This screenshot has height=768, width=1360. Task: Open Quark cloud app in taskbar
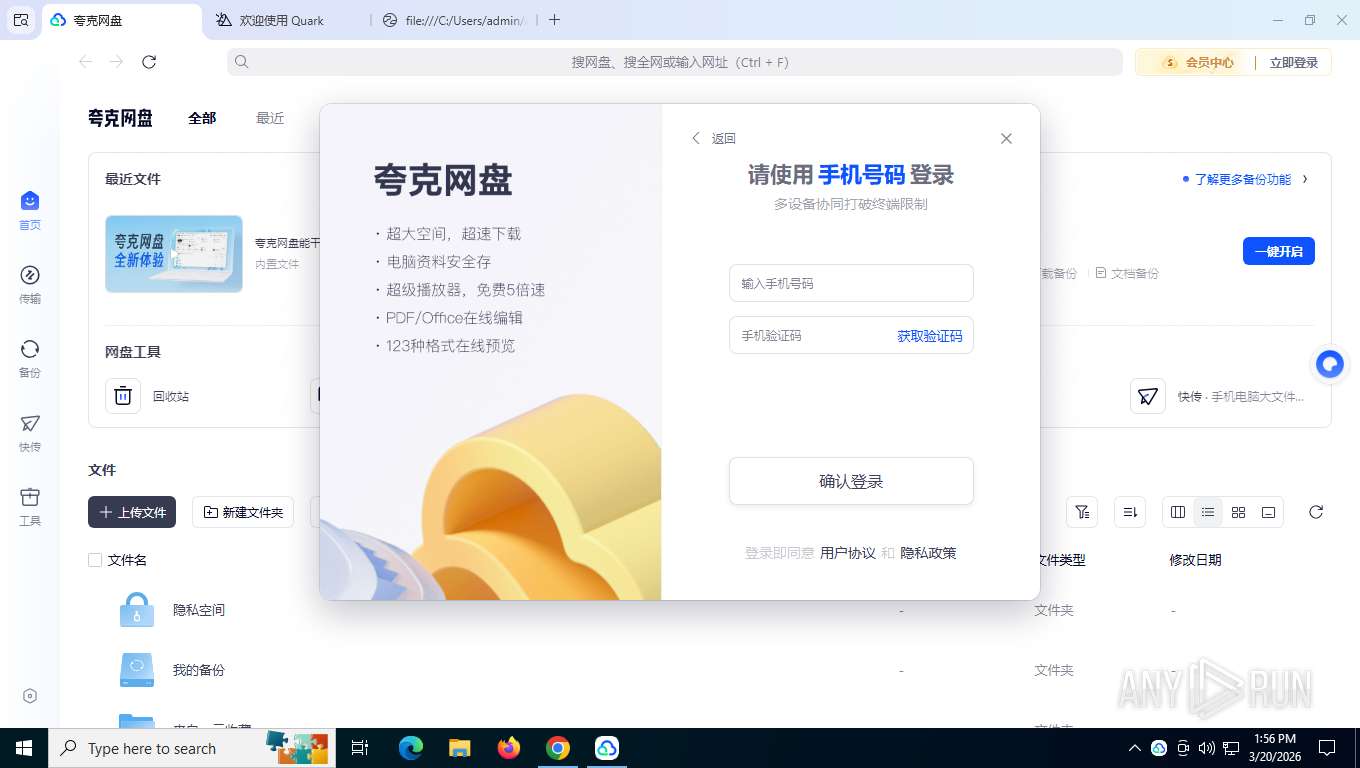pyautogui.click(x=607, y=748)
